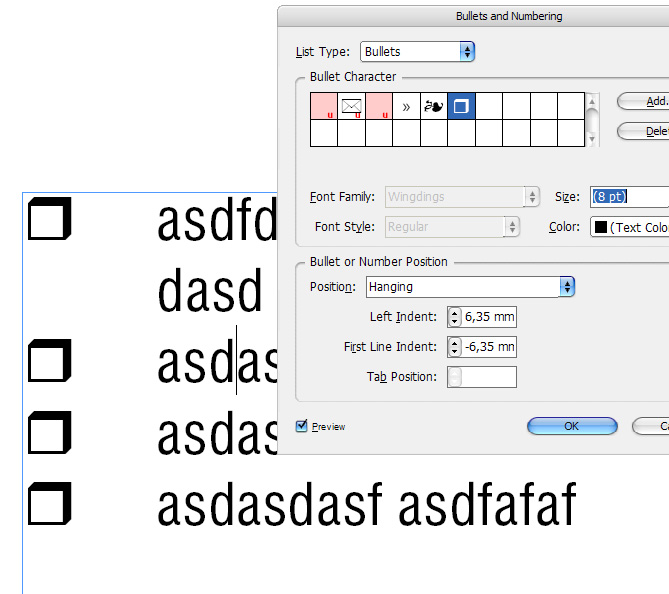Click the bullet grid scrollbar down arrow
669x594 pixels.
tap(592, 139)
